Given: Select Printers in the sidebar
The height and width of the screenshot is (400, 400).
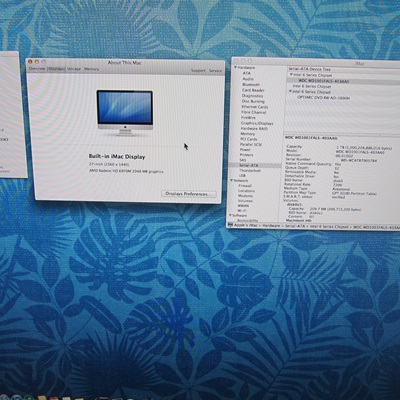Looking at the screenshot, I should point(246,155).
